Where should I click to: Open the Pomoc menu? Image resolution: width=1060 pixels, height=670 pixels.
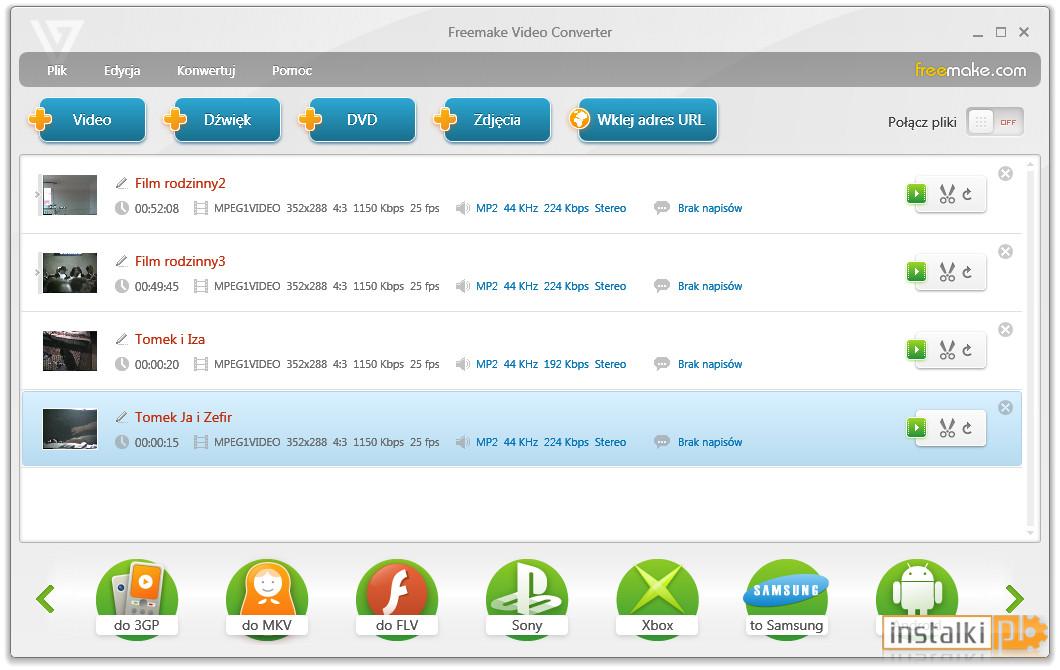(x=292, y=70)
